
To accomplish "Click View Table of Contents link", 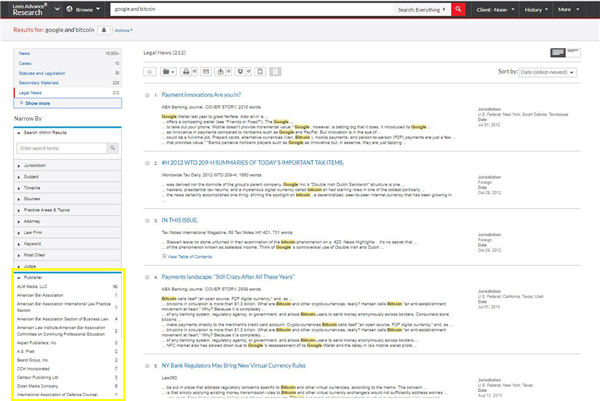I will [x=187, y=256].
